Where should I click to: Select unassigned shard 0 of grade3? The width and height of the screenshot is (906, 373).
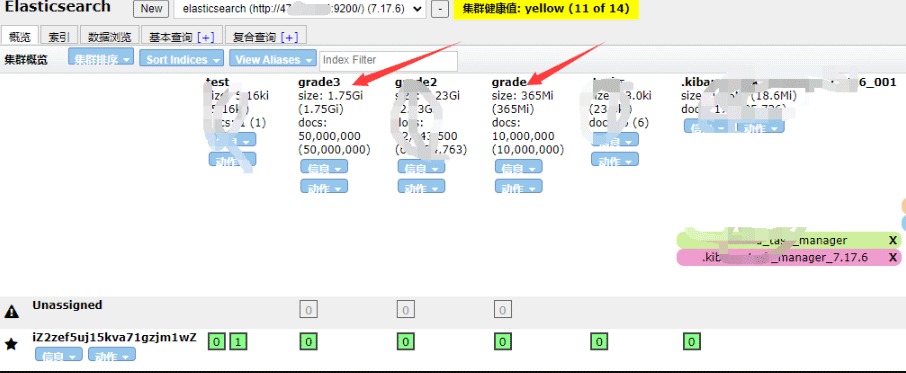(x=309, y=310)
